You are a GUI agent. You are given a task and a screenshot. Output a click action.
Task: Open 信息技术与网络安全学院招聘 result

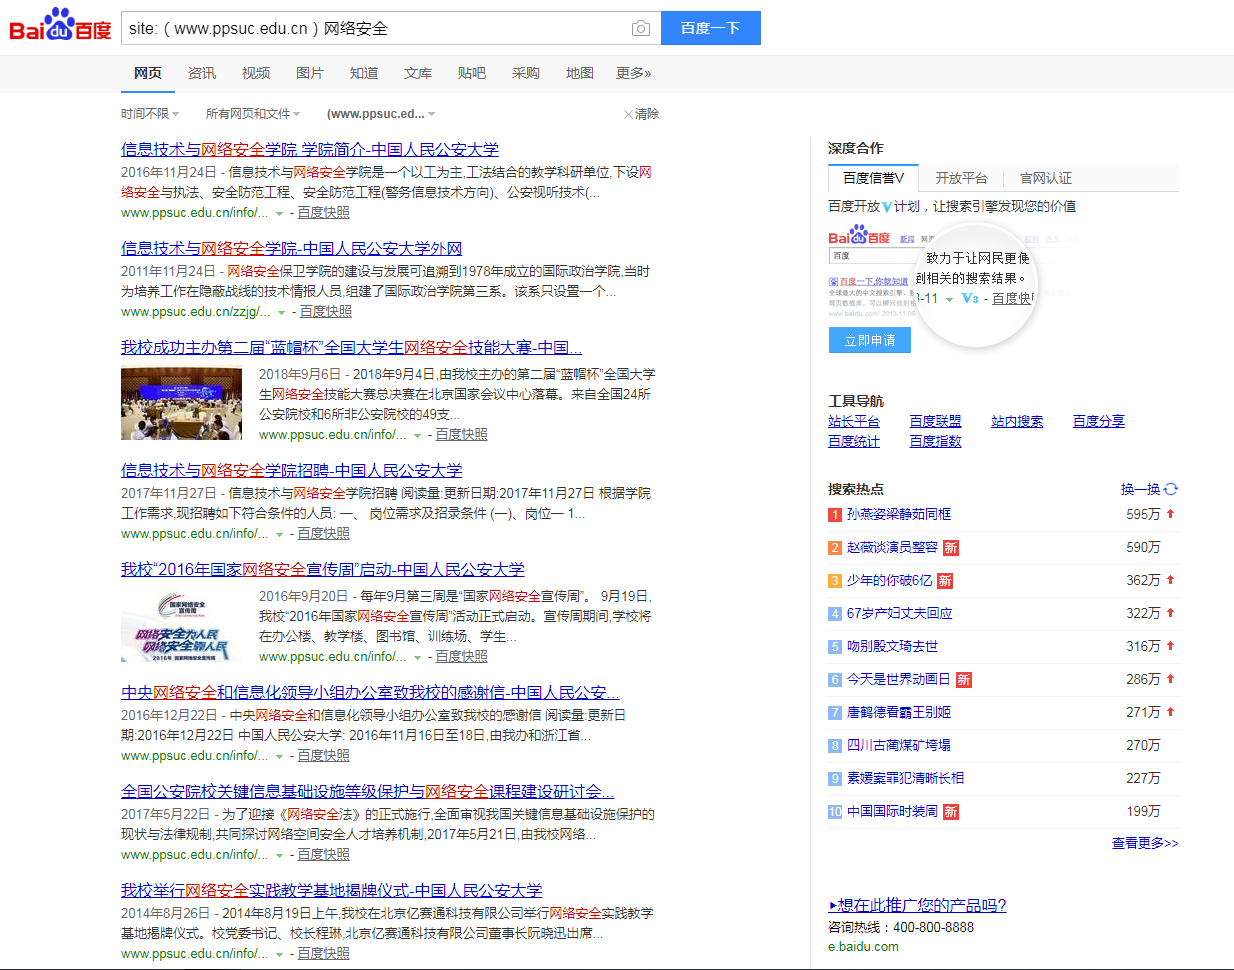[x=292, y=470]
